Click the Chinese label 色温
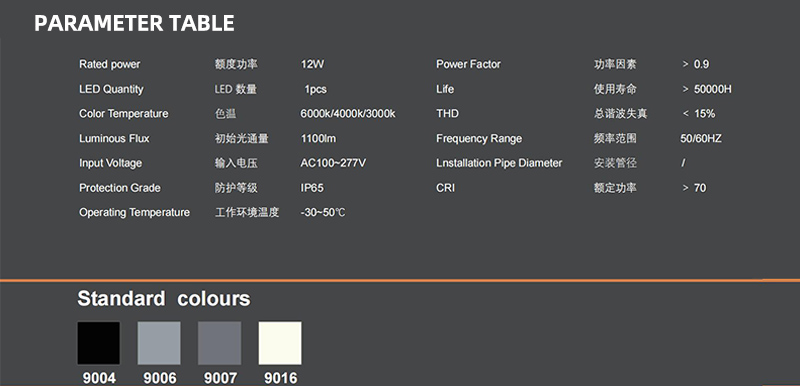 coord(226,114)
